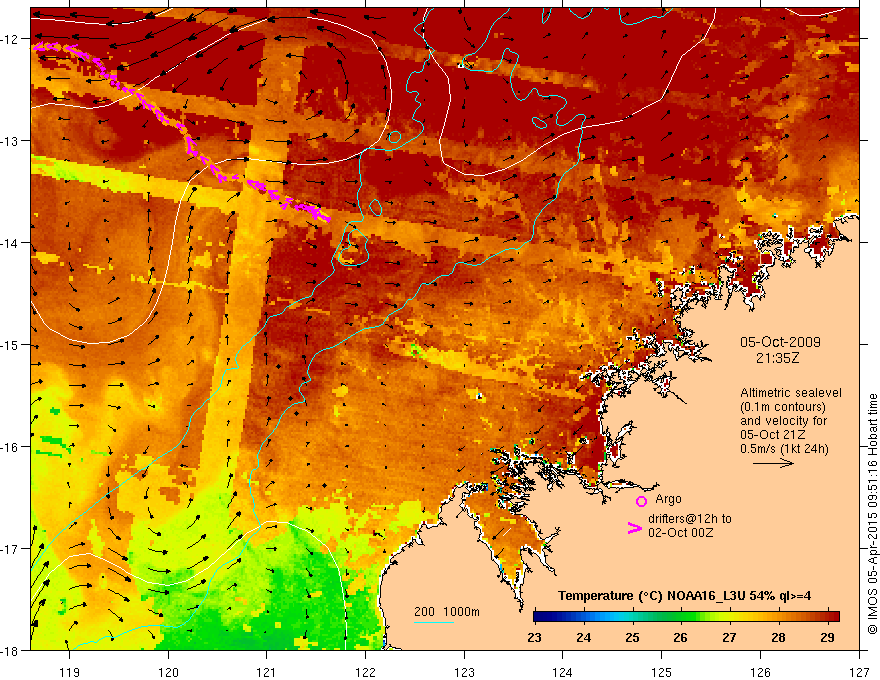Screen dimensions: 880x680
Task: Click the dark blue end of the temperature bar
Action: point(540,617)
